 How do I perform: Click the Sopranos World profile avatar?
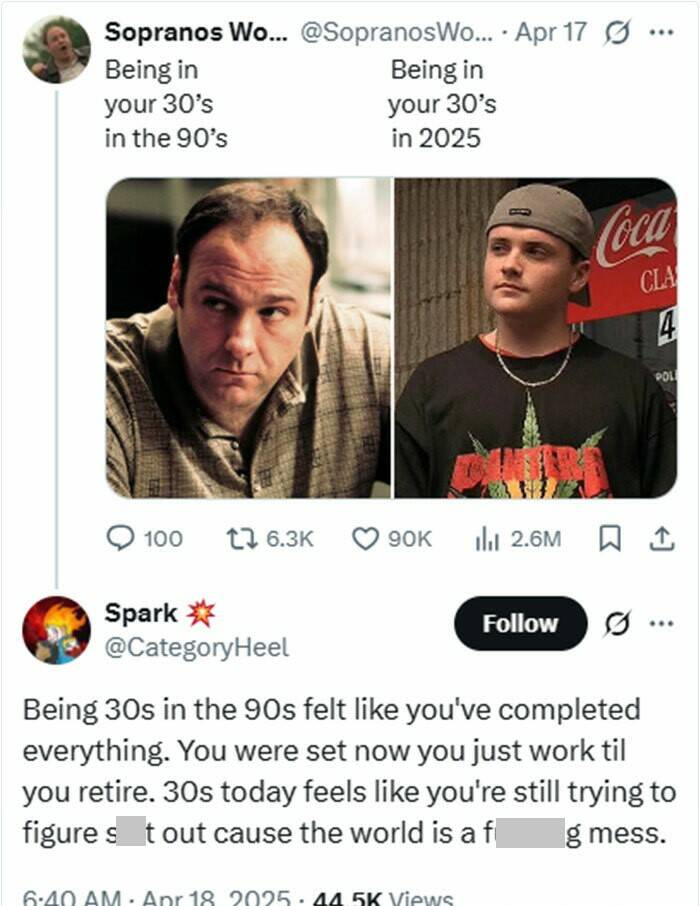click(x=56, y=49)
